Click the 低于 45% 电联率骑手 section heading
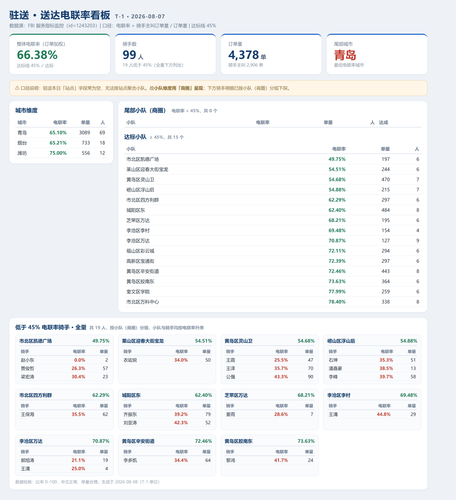This screenshot has height=500, width=456. 51,327
